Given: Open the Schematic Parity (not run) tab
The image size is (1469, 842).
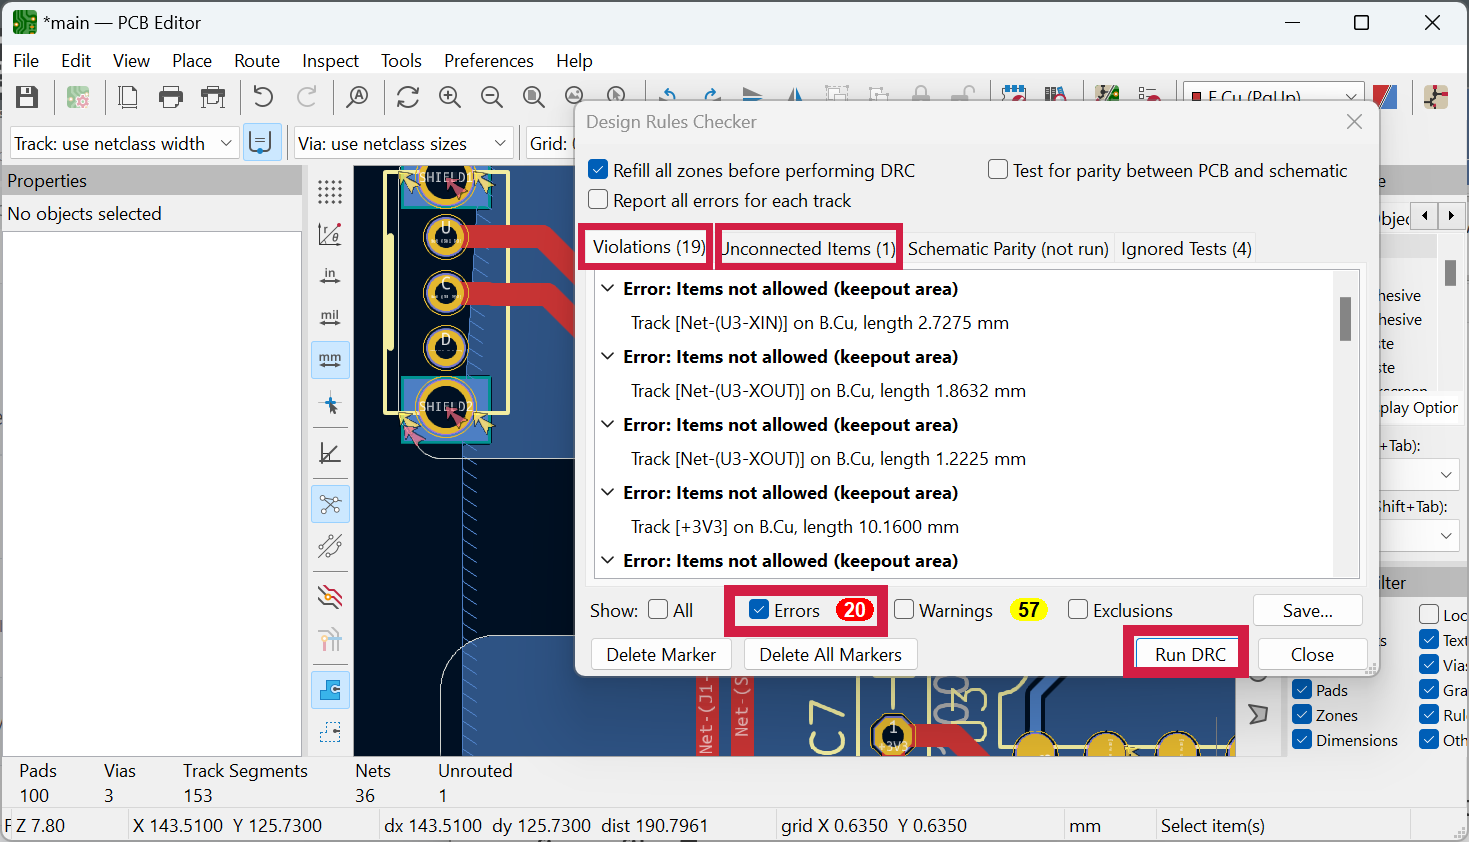Looking at the screenshot, I should click(x=1008, y=248).
